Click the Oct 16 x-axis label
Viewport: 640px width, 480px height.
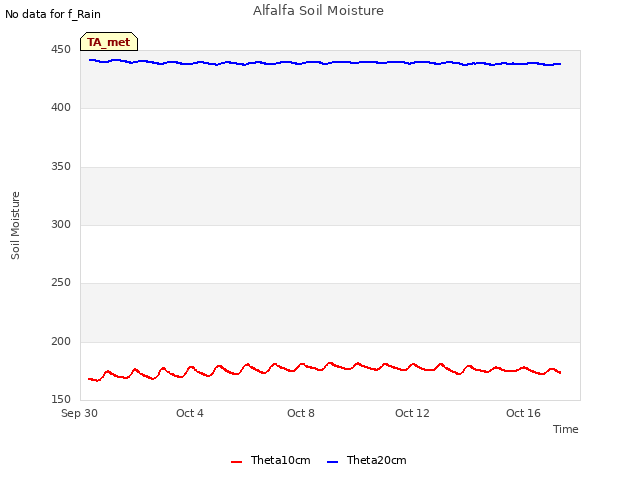[x=523, y=413]
